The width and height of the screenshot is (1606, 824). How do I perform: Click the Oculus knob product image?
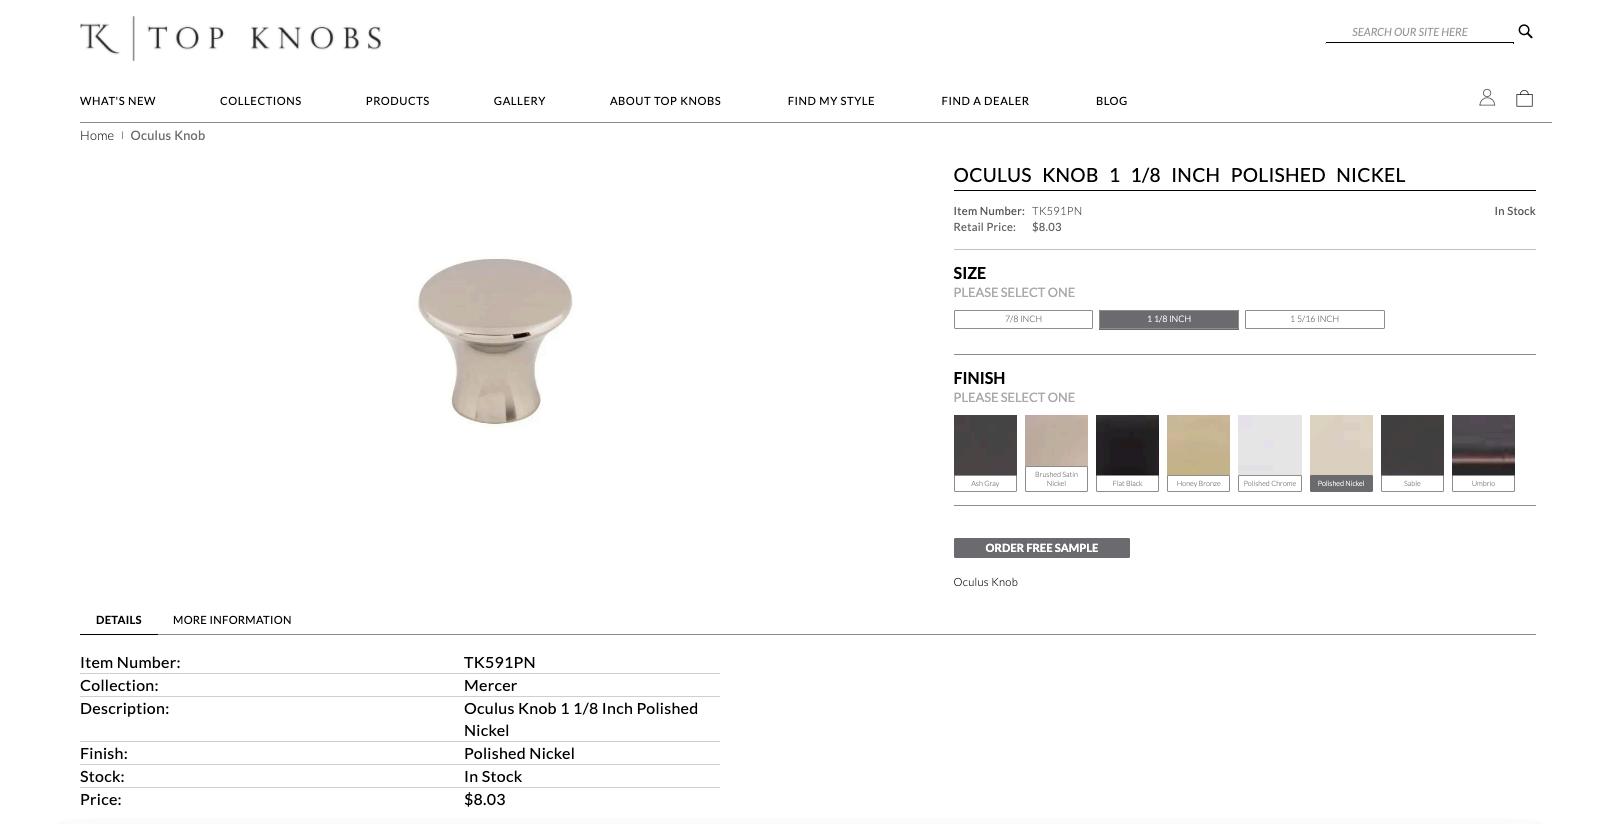point(495,341)
